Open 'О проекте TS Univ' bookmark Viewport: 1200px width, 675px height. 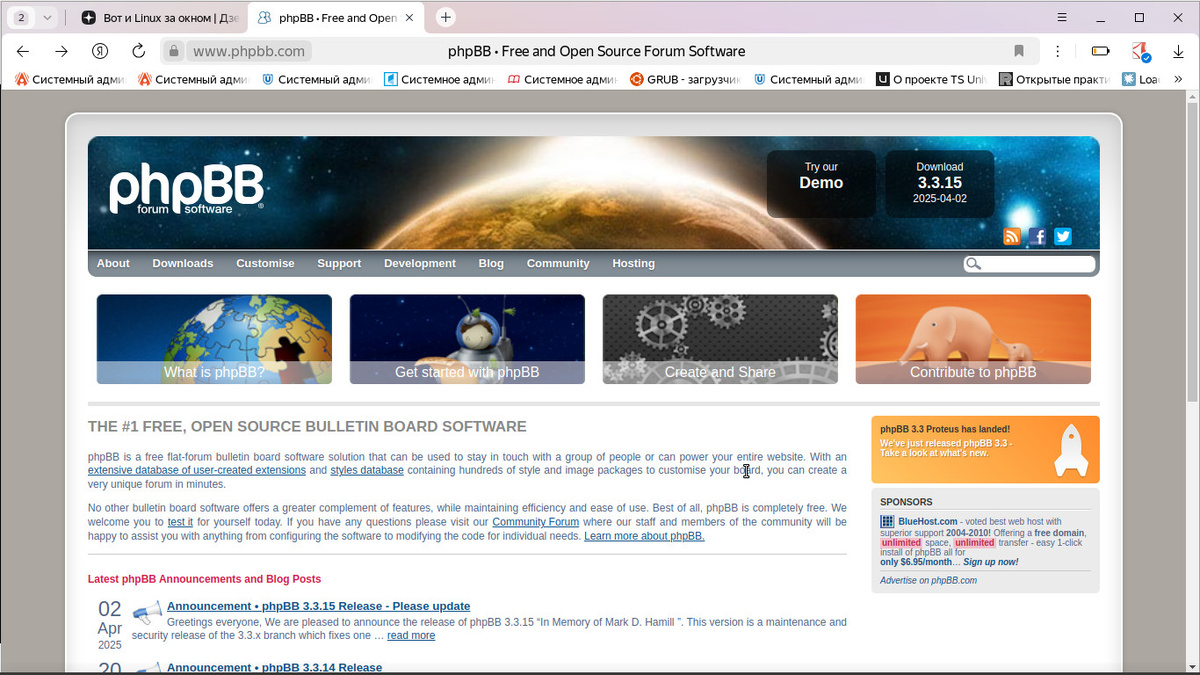point(931,79)
